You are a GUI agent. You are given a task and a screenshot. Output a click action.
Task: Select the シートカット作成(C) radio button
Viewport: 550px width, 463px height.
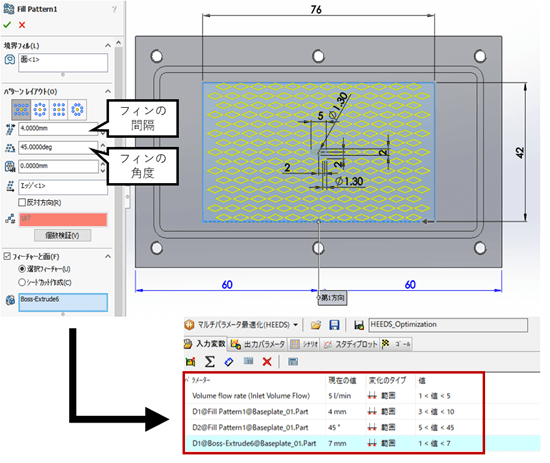pyautogui.click(x=22, y=282)
